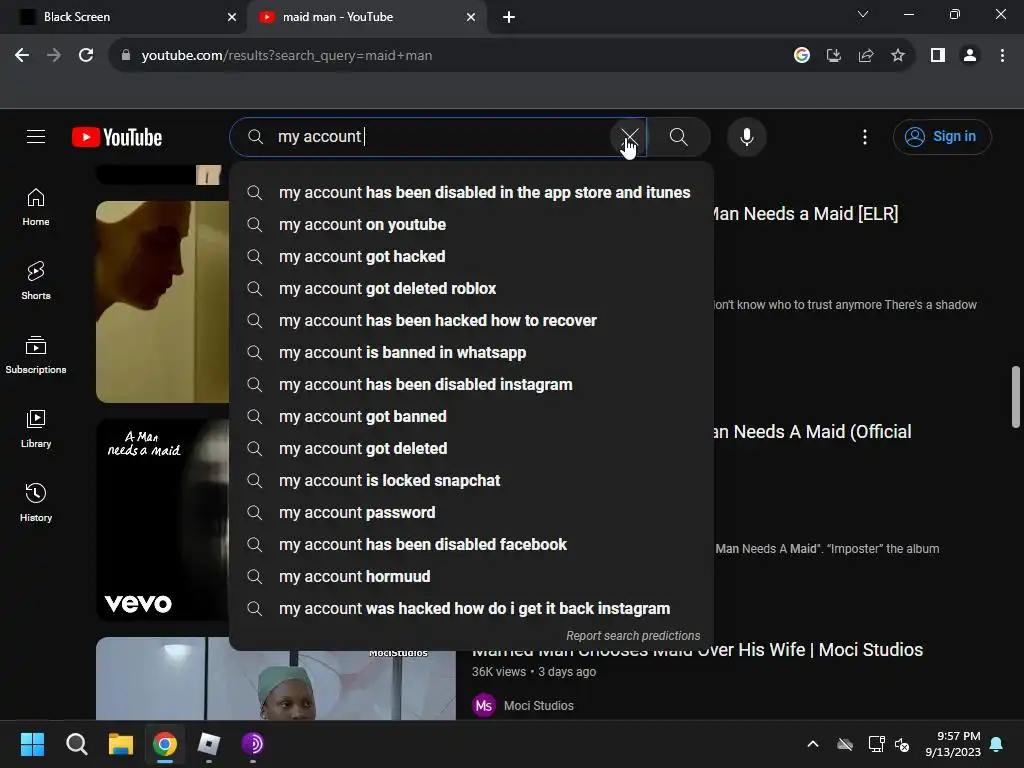
Task: Choose 'my account has been disabled facebook'
Action: 472,545
